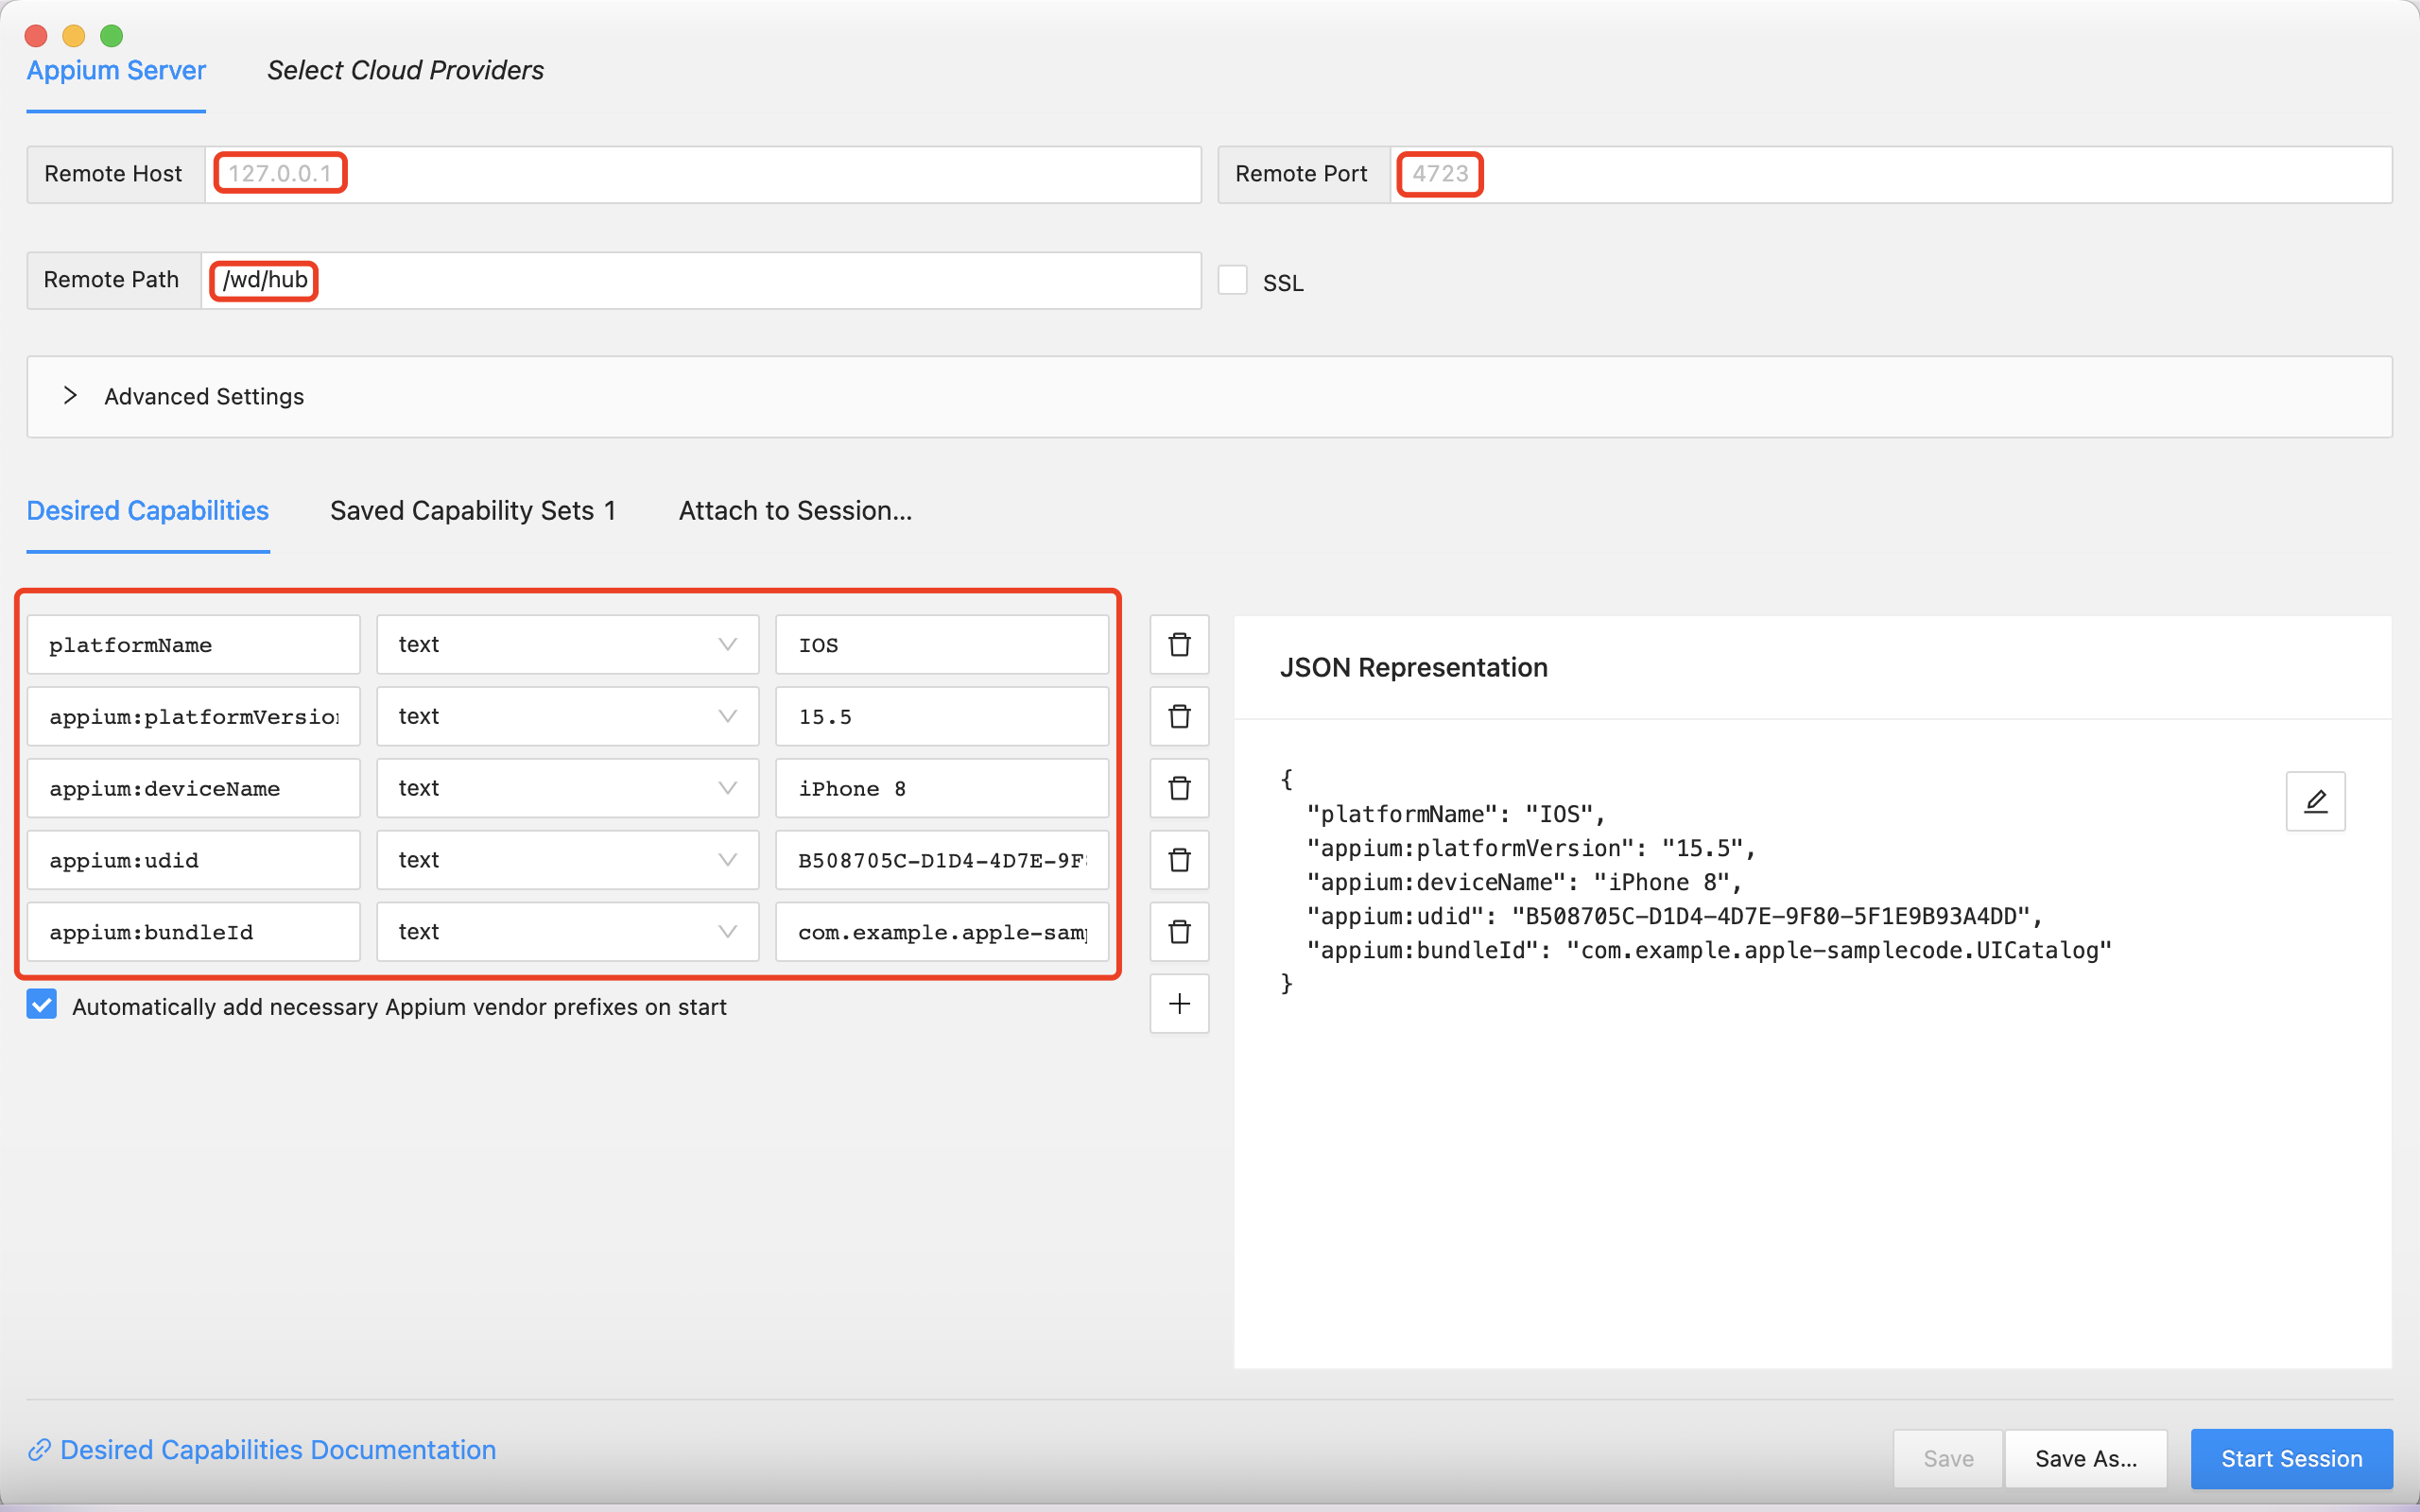Image resolution: width=2420 pixels, height=1512 pixels.
Task: Open type dropdown for appium:udid row
Action: pyautogui.click(x=567, y=860)
